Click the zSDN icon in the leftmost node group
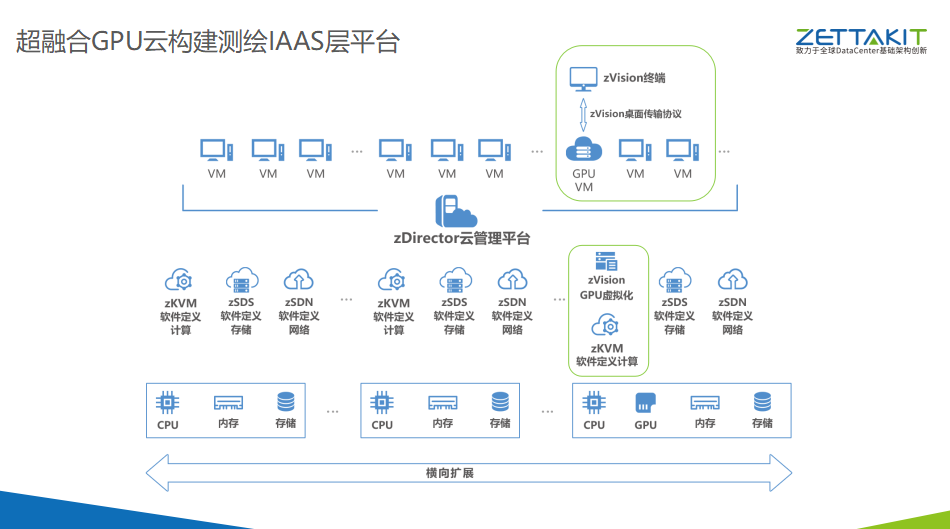The width and height of the screenshot is (950, 529). 299,279
